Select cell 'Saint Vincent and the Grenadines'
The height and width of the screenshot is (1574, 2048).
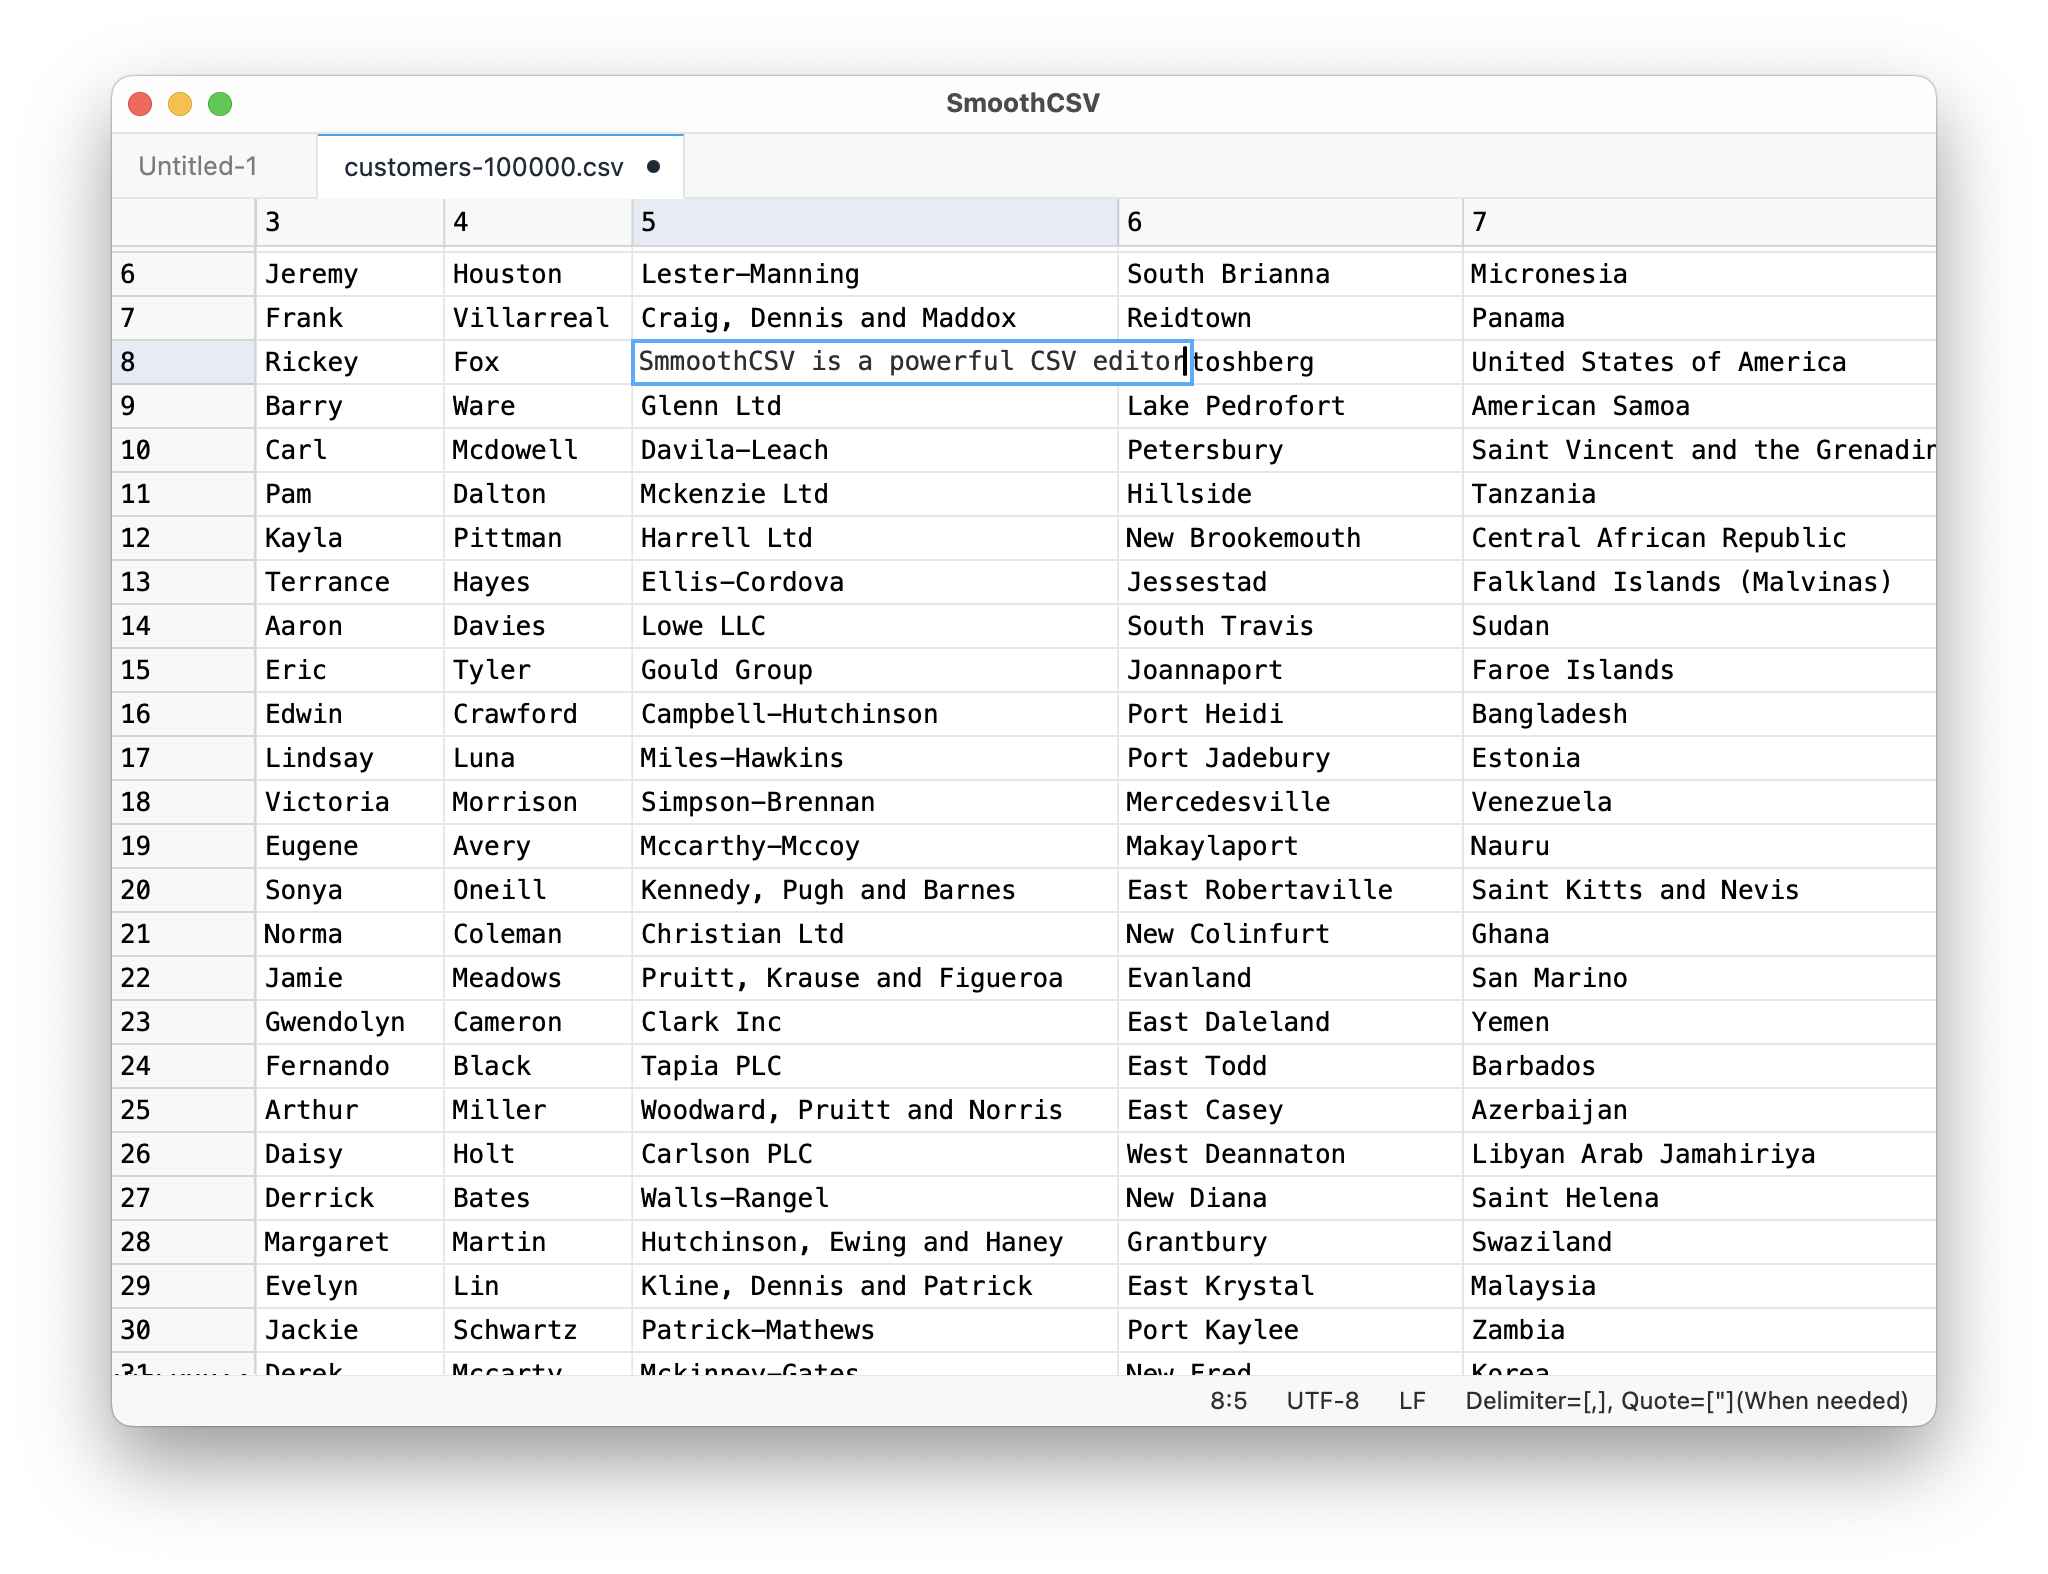[x=1699, y=450]
